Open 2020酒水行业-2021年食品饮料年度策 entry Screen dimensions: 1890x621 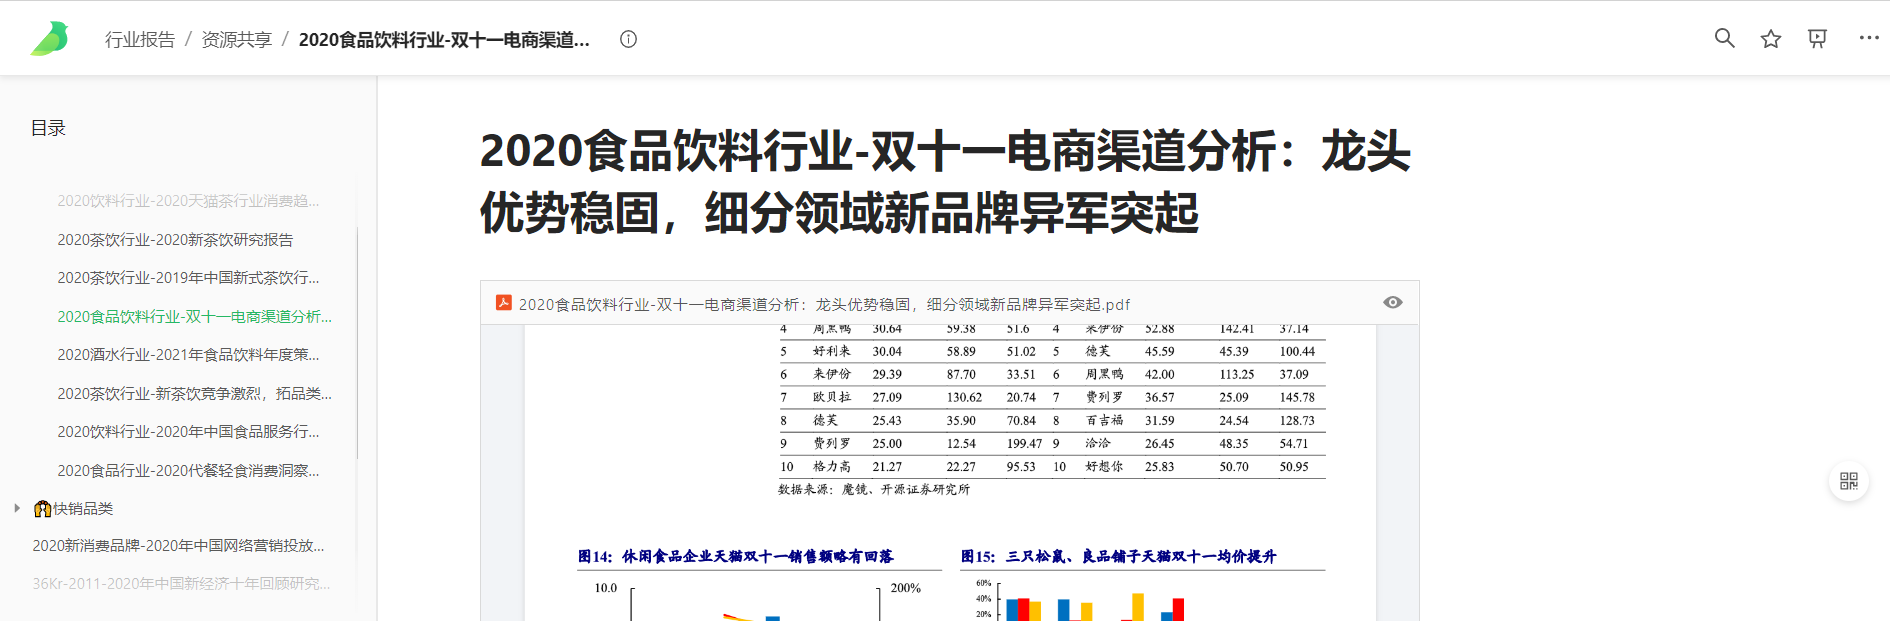(188, 355)
